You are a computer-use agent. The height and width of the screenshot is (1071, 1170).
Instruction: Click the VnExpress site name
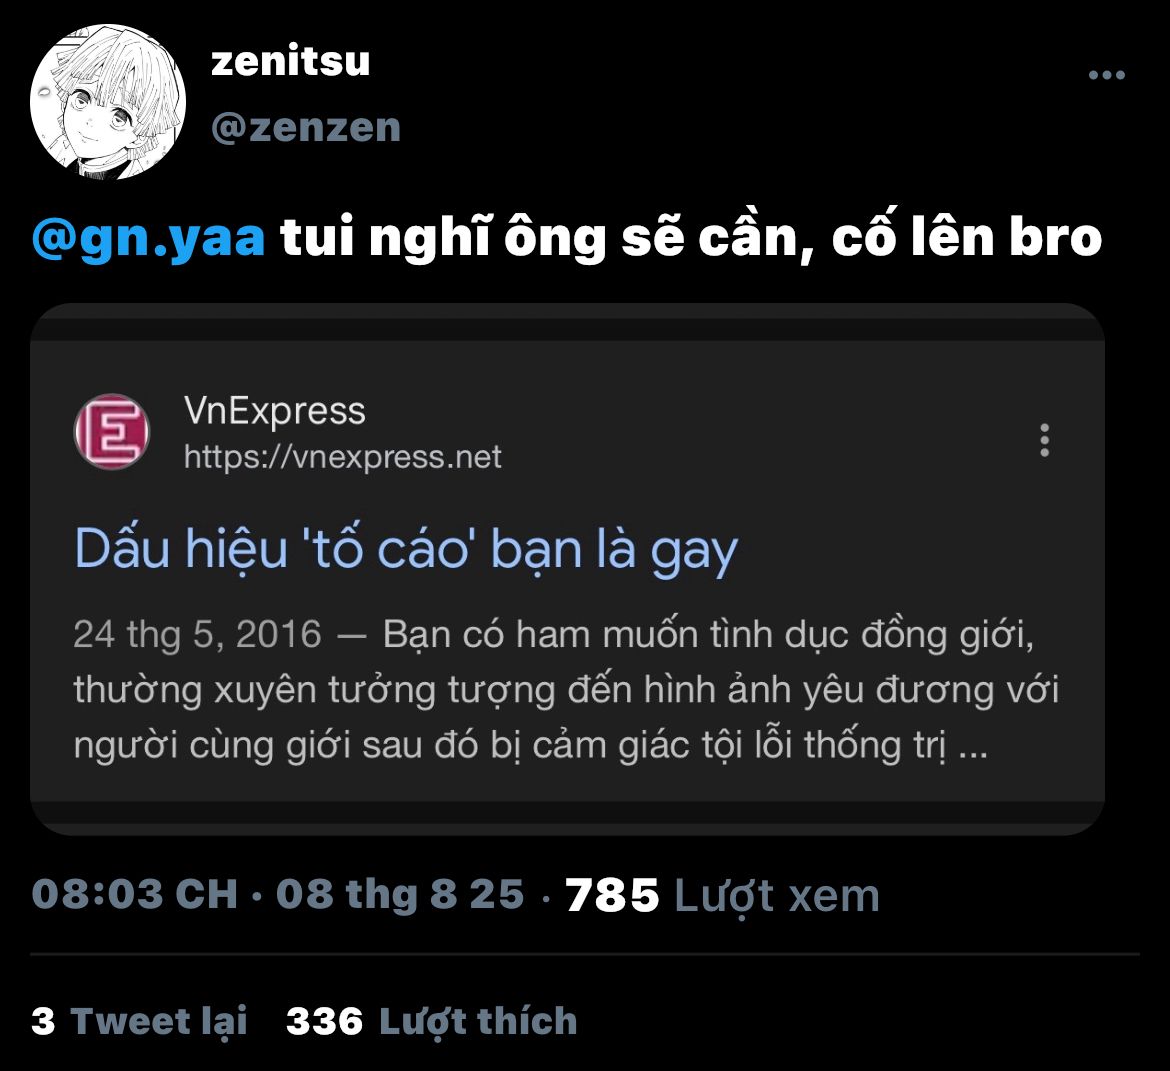275,410
